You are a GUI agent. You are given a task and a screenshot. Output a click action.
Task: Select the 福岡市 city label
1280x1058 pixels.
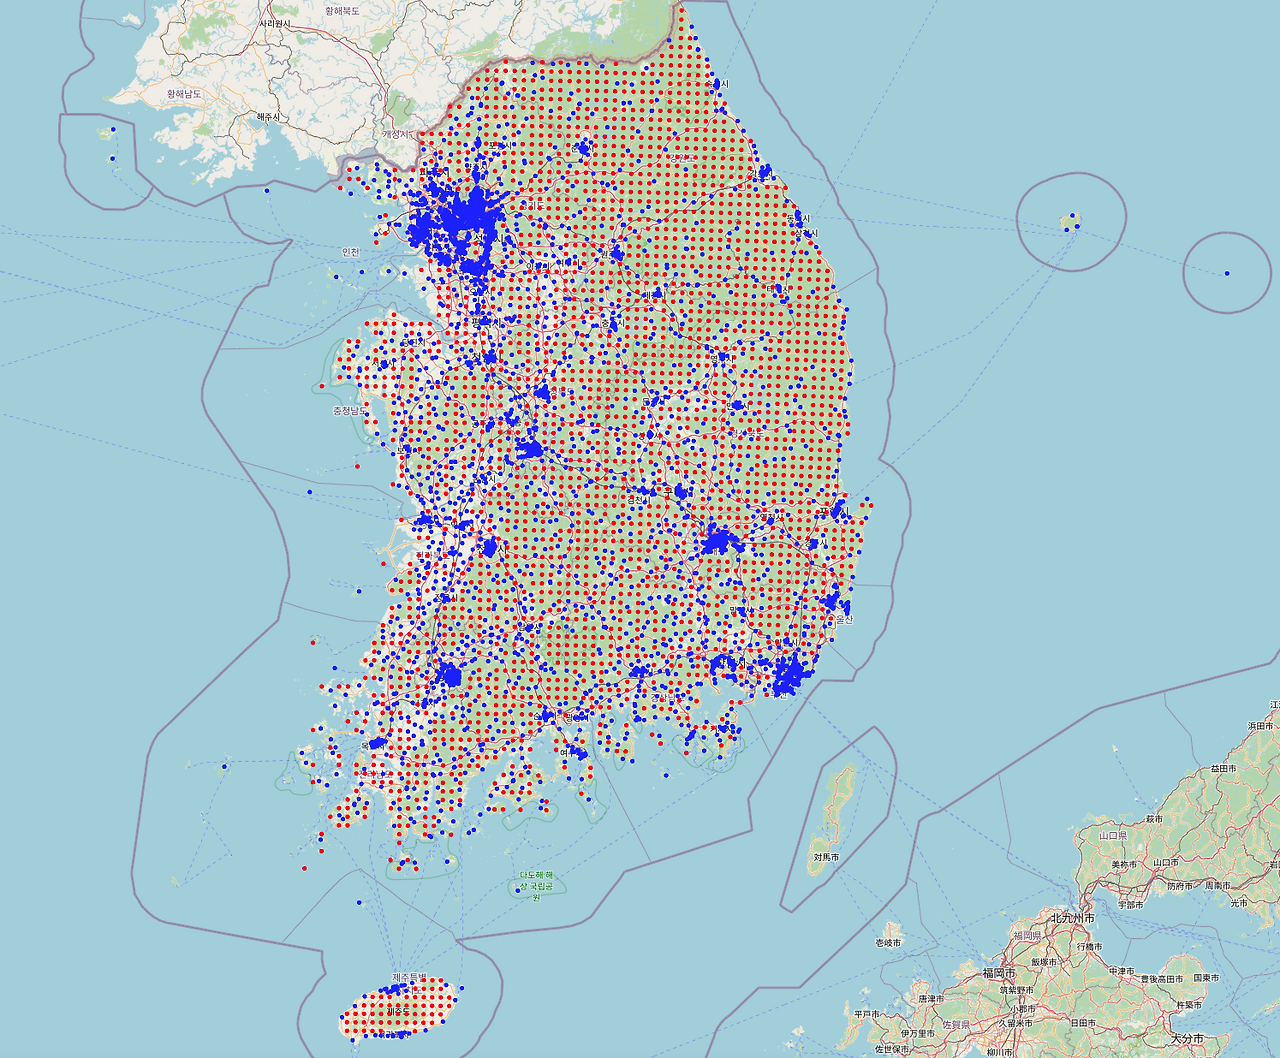point(999,972)
